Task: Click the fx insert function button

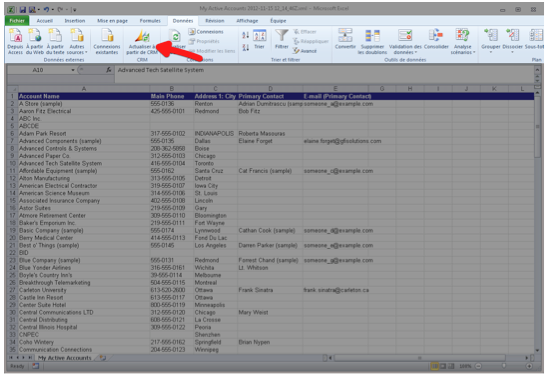Action: coord(109,70)
